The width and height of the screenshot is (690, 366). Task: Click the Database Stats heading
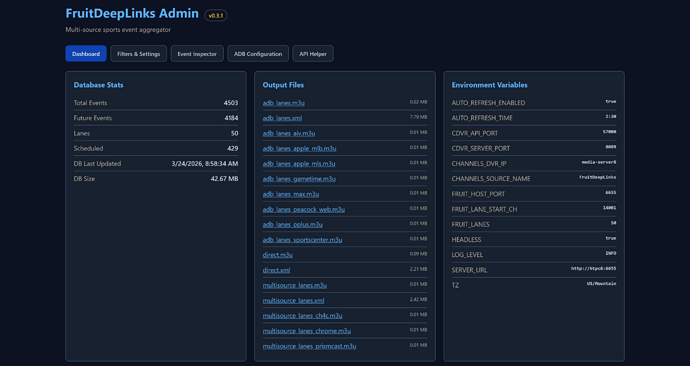99,85
